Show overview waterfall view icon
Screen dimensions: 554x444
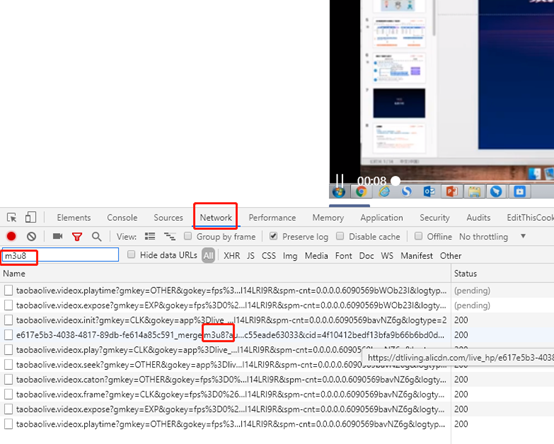pos(170,236)
